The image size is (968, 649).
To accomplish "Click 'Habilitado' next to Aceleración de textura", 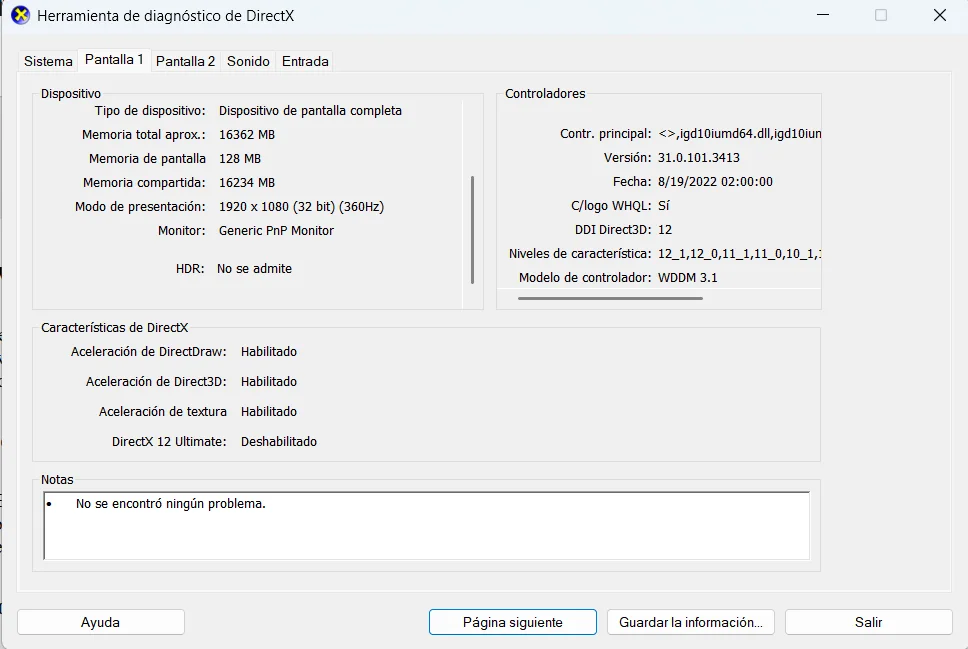I will 269,411.
